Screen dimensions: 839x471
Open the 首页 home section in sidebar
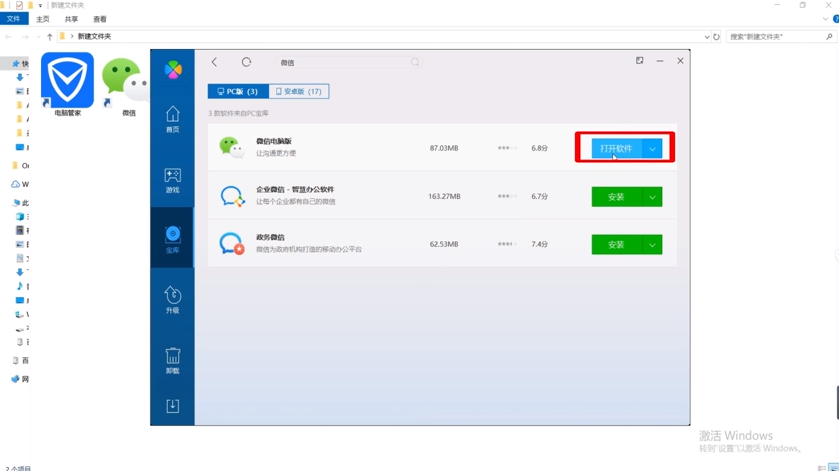tap(172, 119)
